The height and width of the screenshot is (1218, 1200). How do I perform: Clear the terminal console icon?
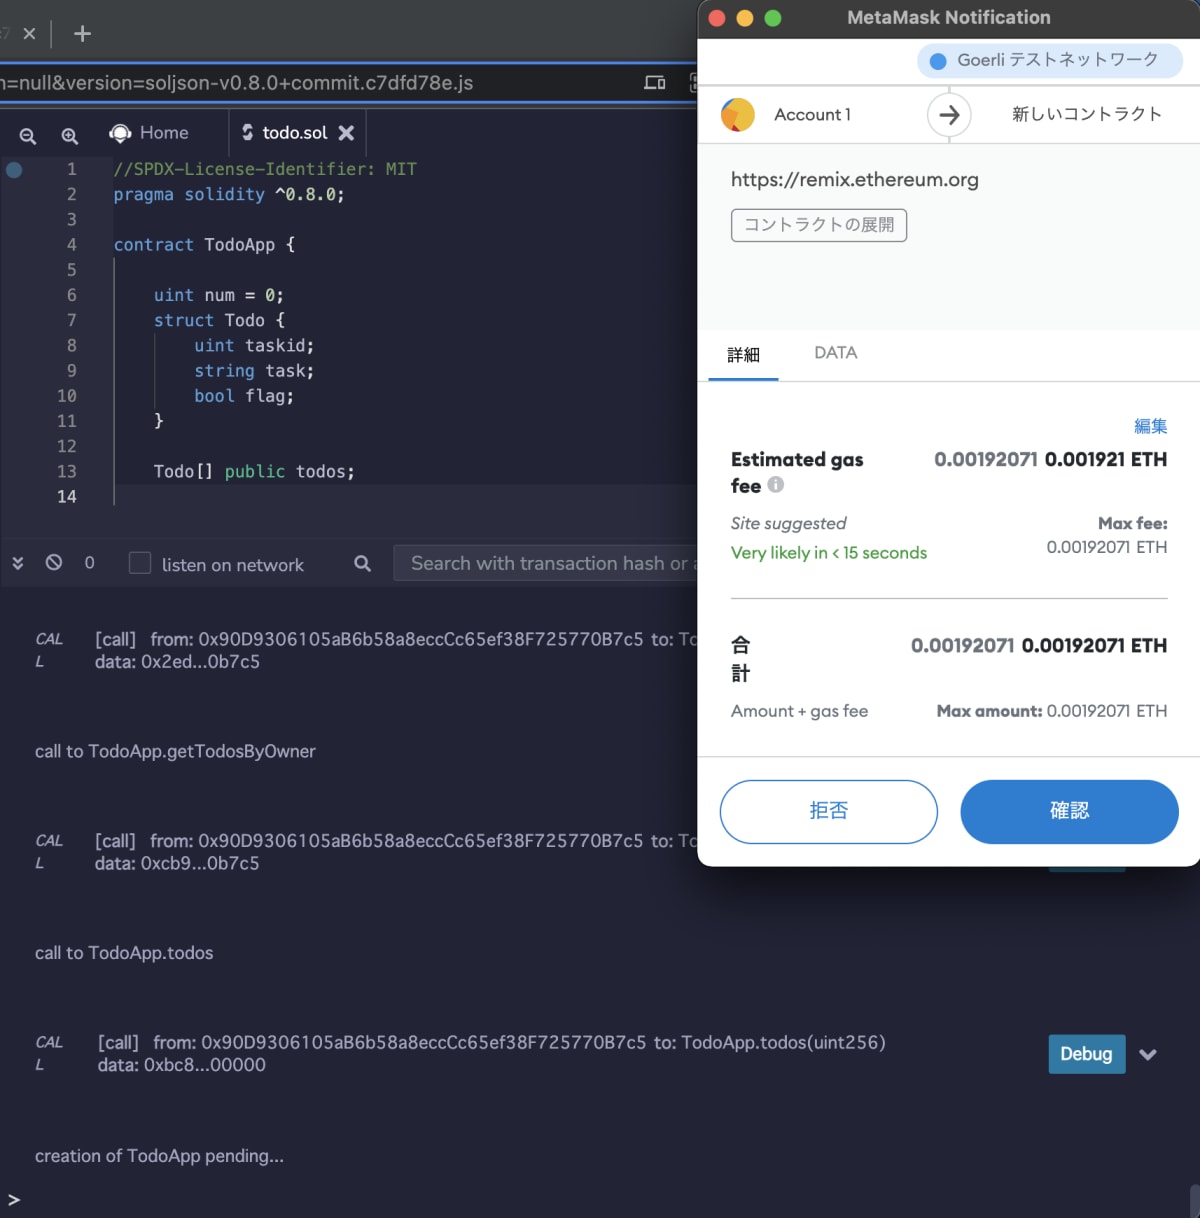[54, 563]
